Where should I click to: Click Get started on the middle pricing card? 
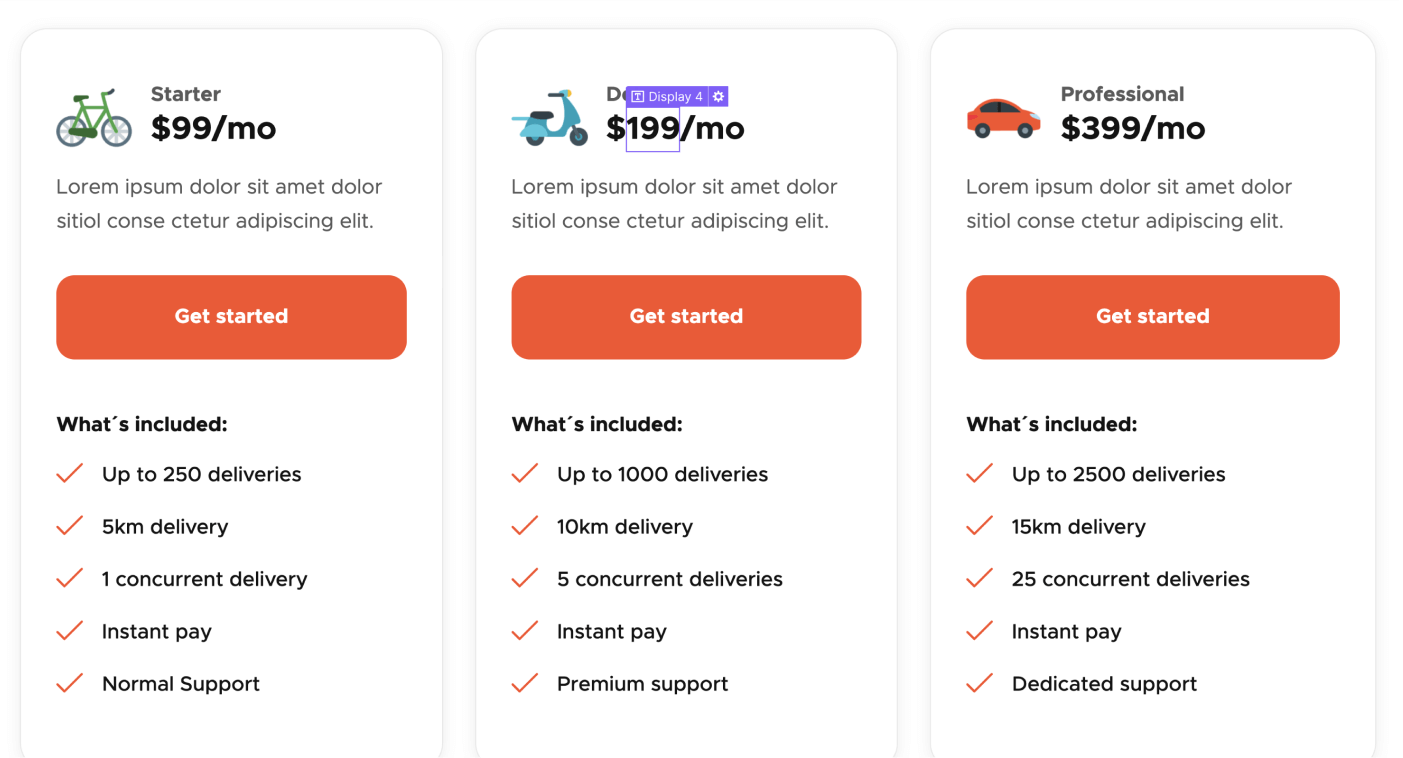click(686, 316)
